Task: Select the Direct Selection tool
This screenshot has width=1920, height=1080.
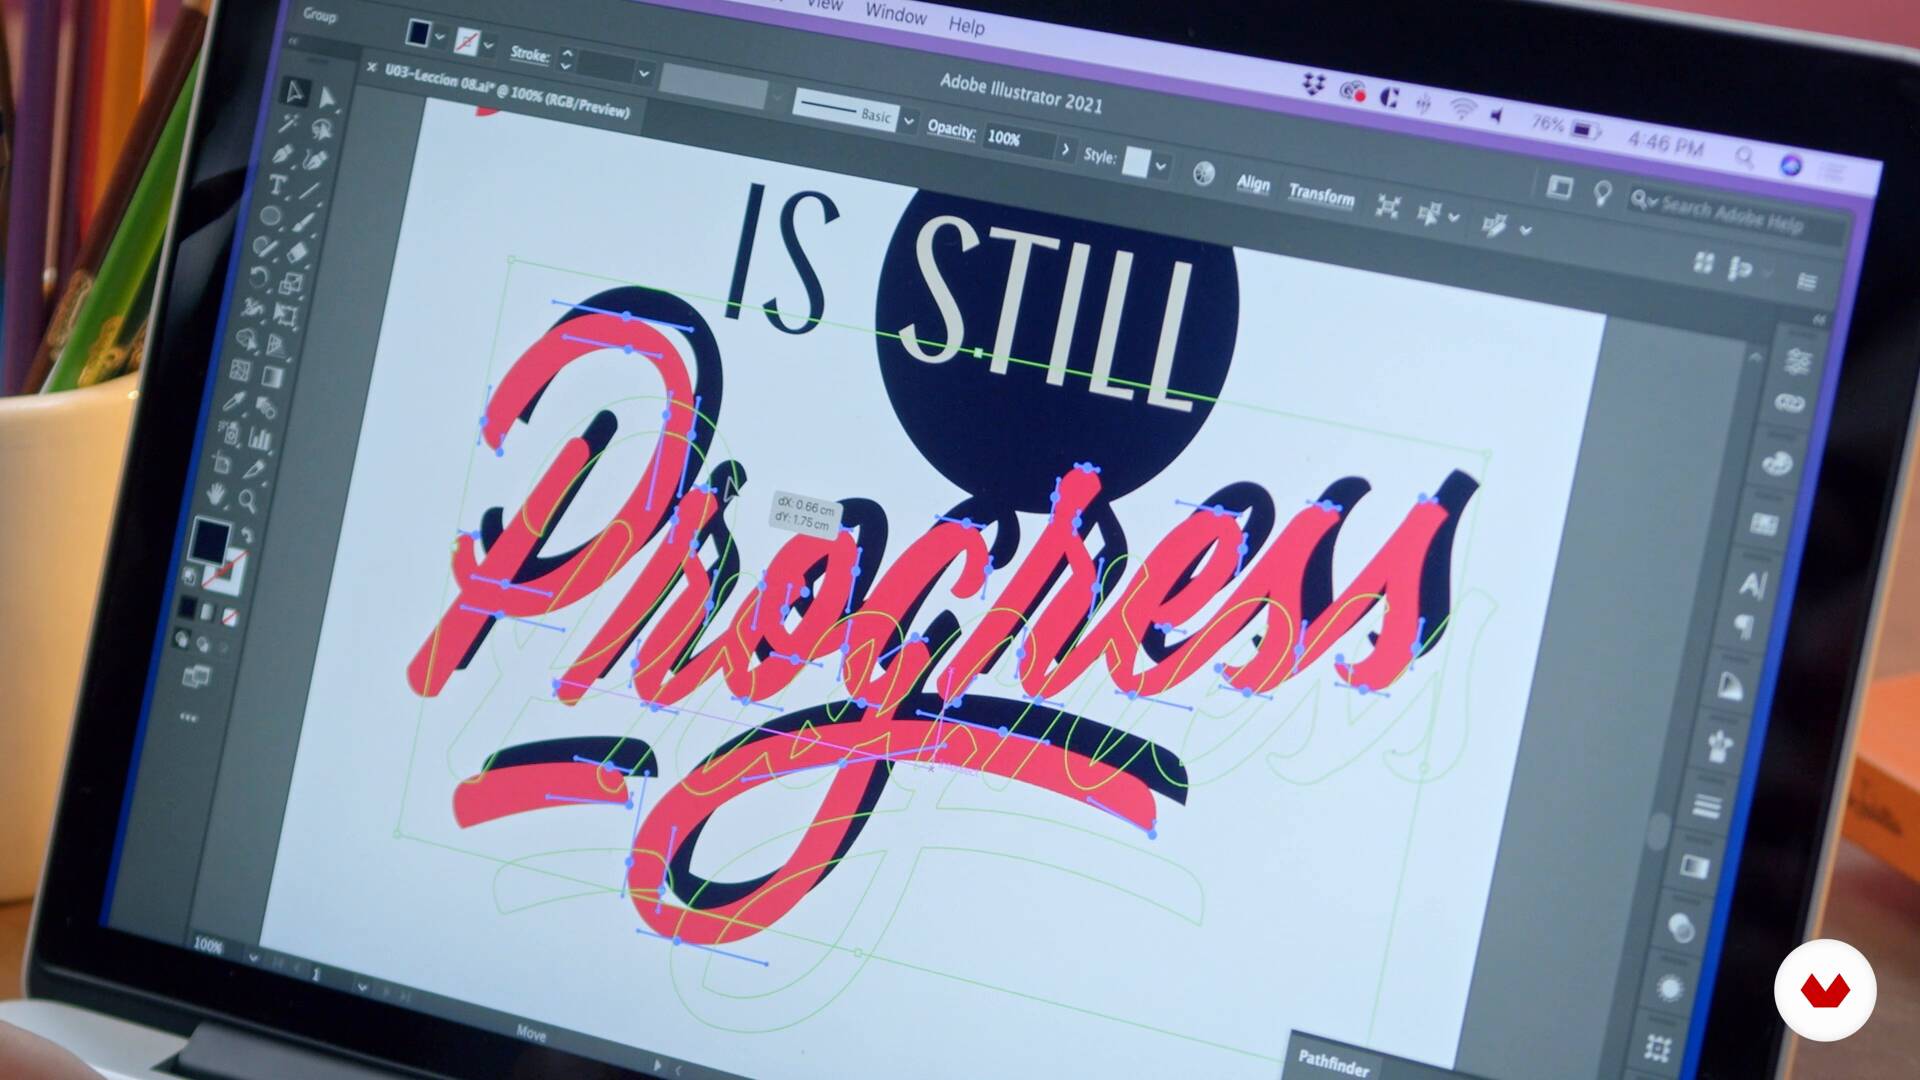Action: 327,98
